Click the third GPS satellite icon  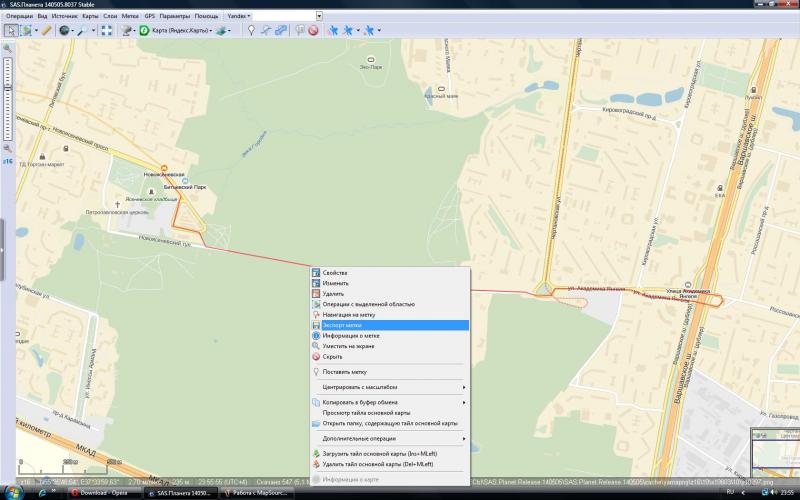pyautogui.click(x=369, y=31)
